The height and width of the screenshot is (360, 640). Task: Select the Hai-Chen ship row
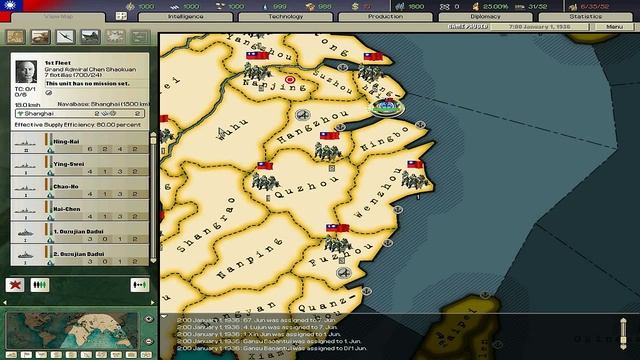point(80,209)
